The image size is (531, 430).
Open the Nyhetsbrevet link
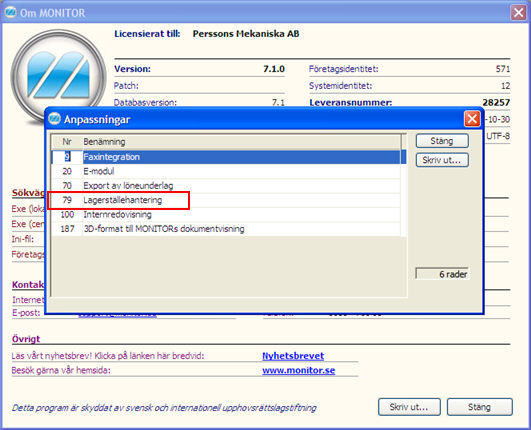[x=293, y=356]
